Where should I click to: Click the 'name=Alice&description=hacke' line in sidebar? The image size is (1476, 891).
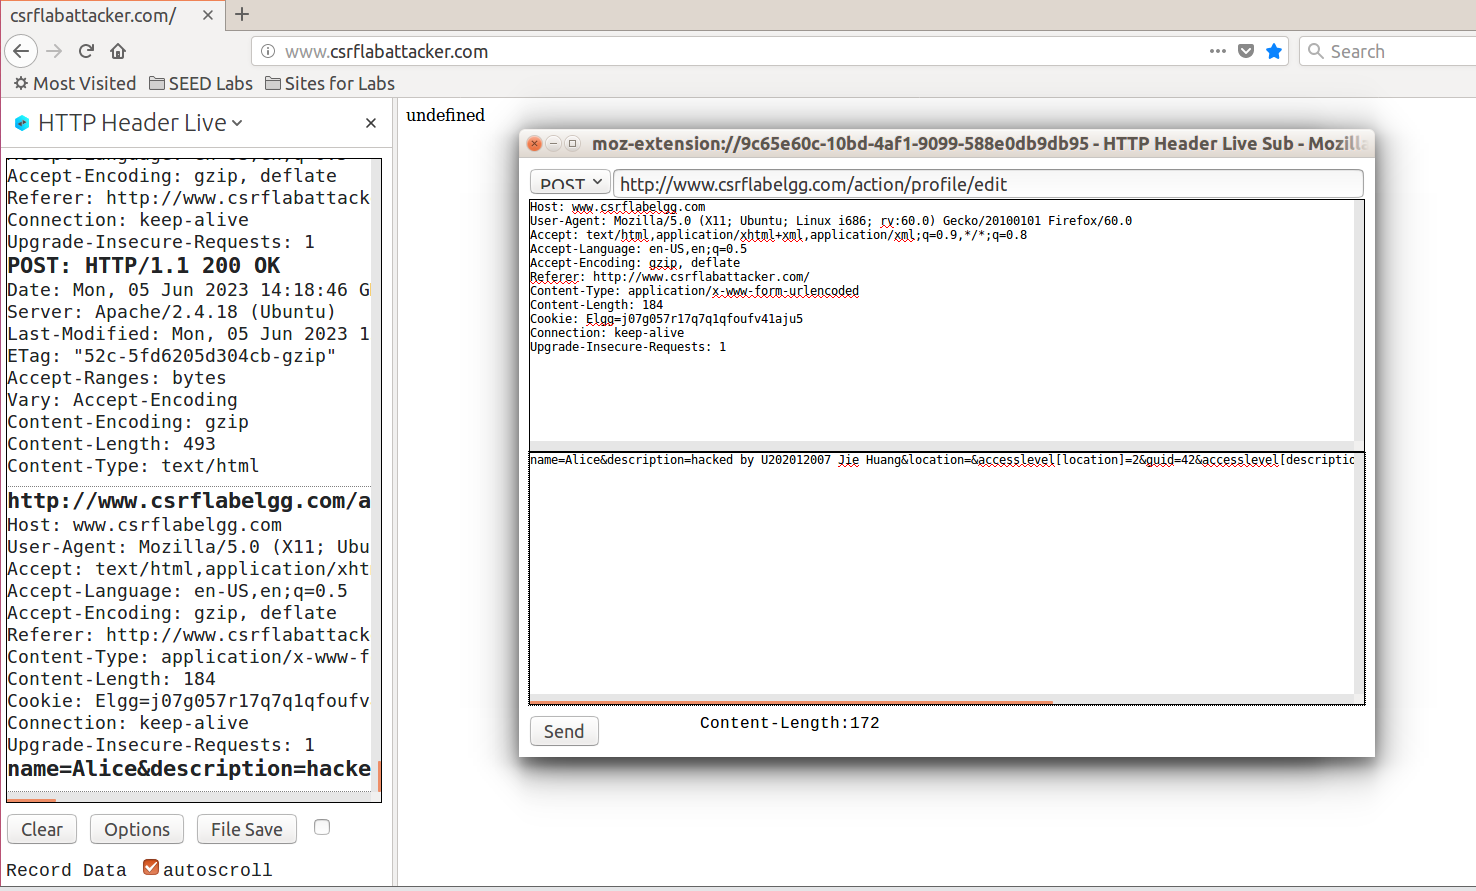(x=189, y=769)
